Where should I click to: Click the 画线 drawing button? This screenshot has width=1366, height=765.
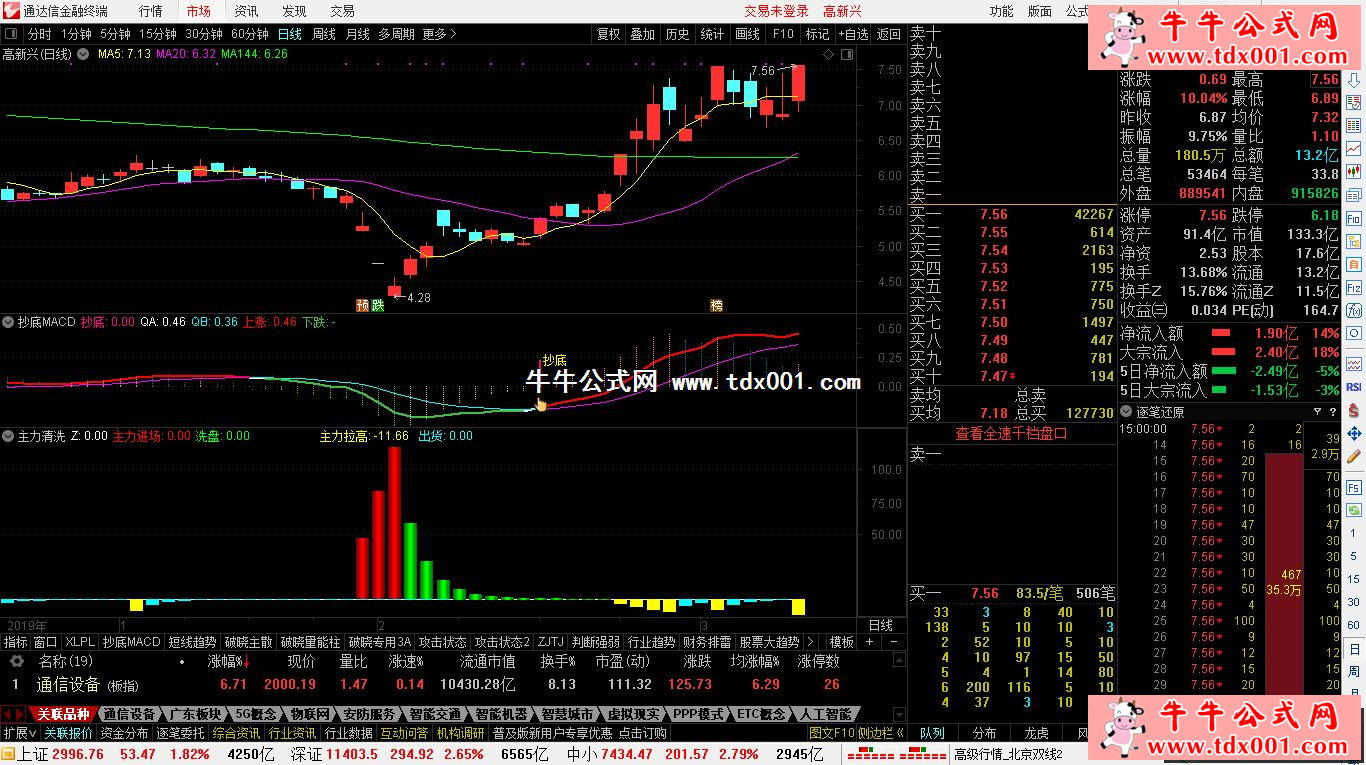pos(747,34)
